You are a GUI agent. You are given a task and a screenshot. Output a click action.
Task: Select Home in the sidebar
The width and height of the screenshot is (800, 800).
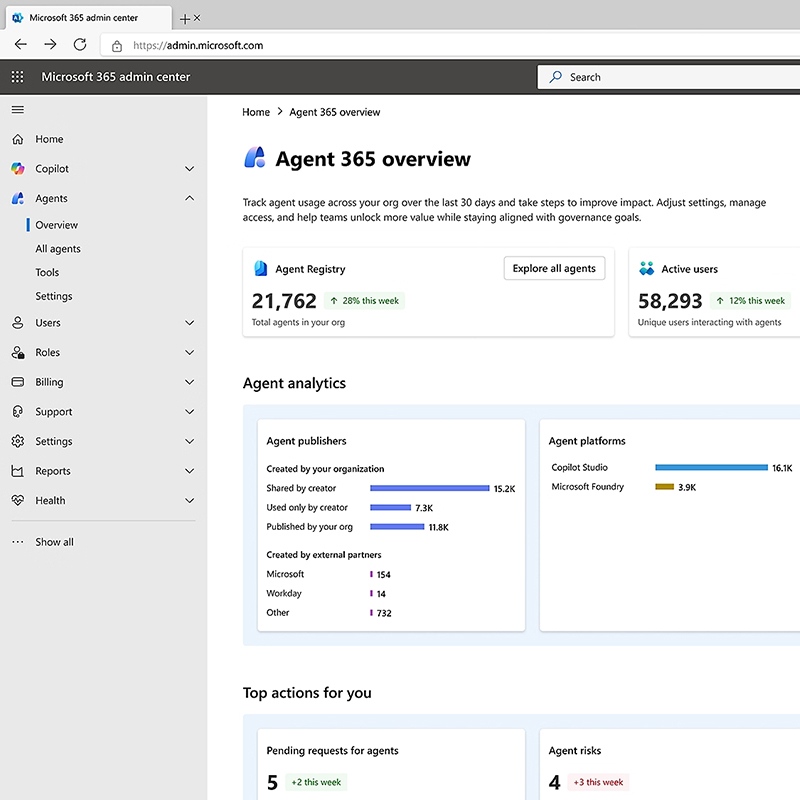49,139
